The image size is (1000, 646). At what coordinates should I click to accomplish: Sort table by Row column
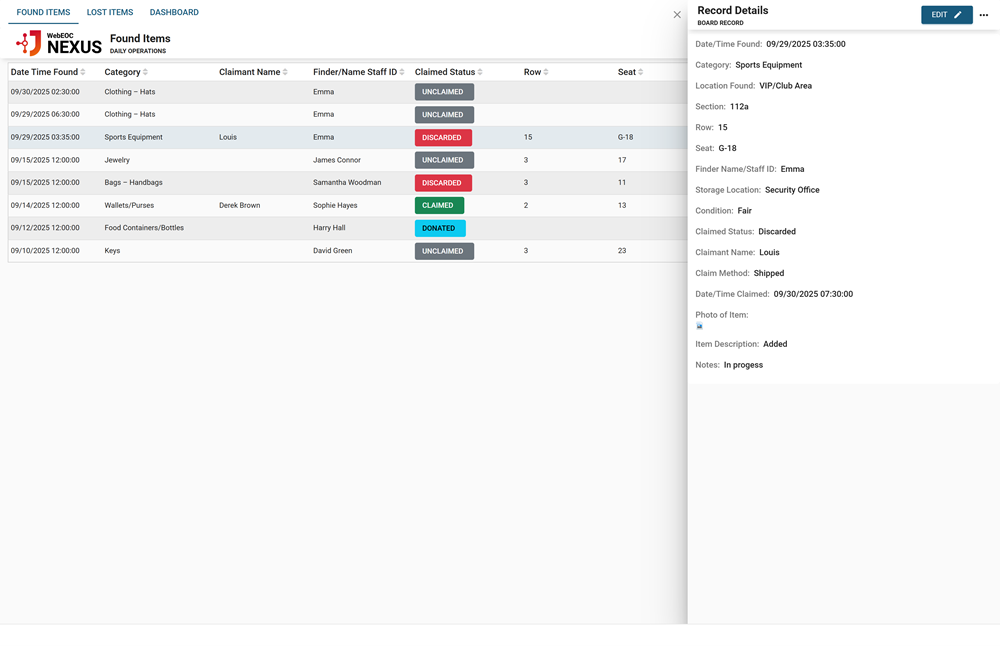coord(546,72)
